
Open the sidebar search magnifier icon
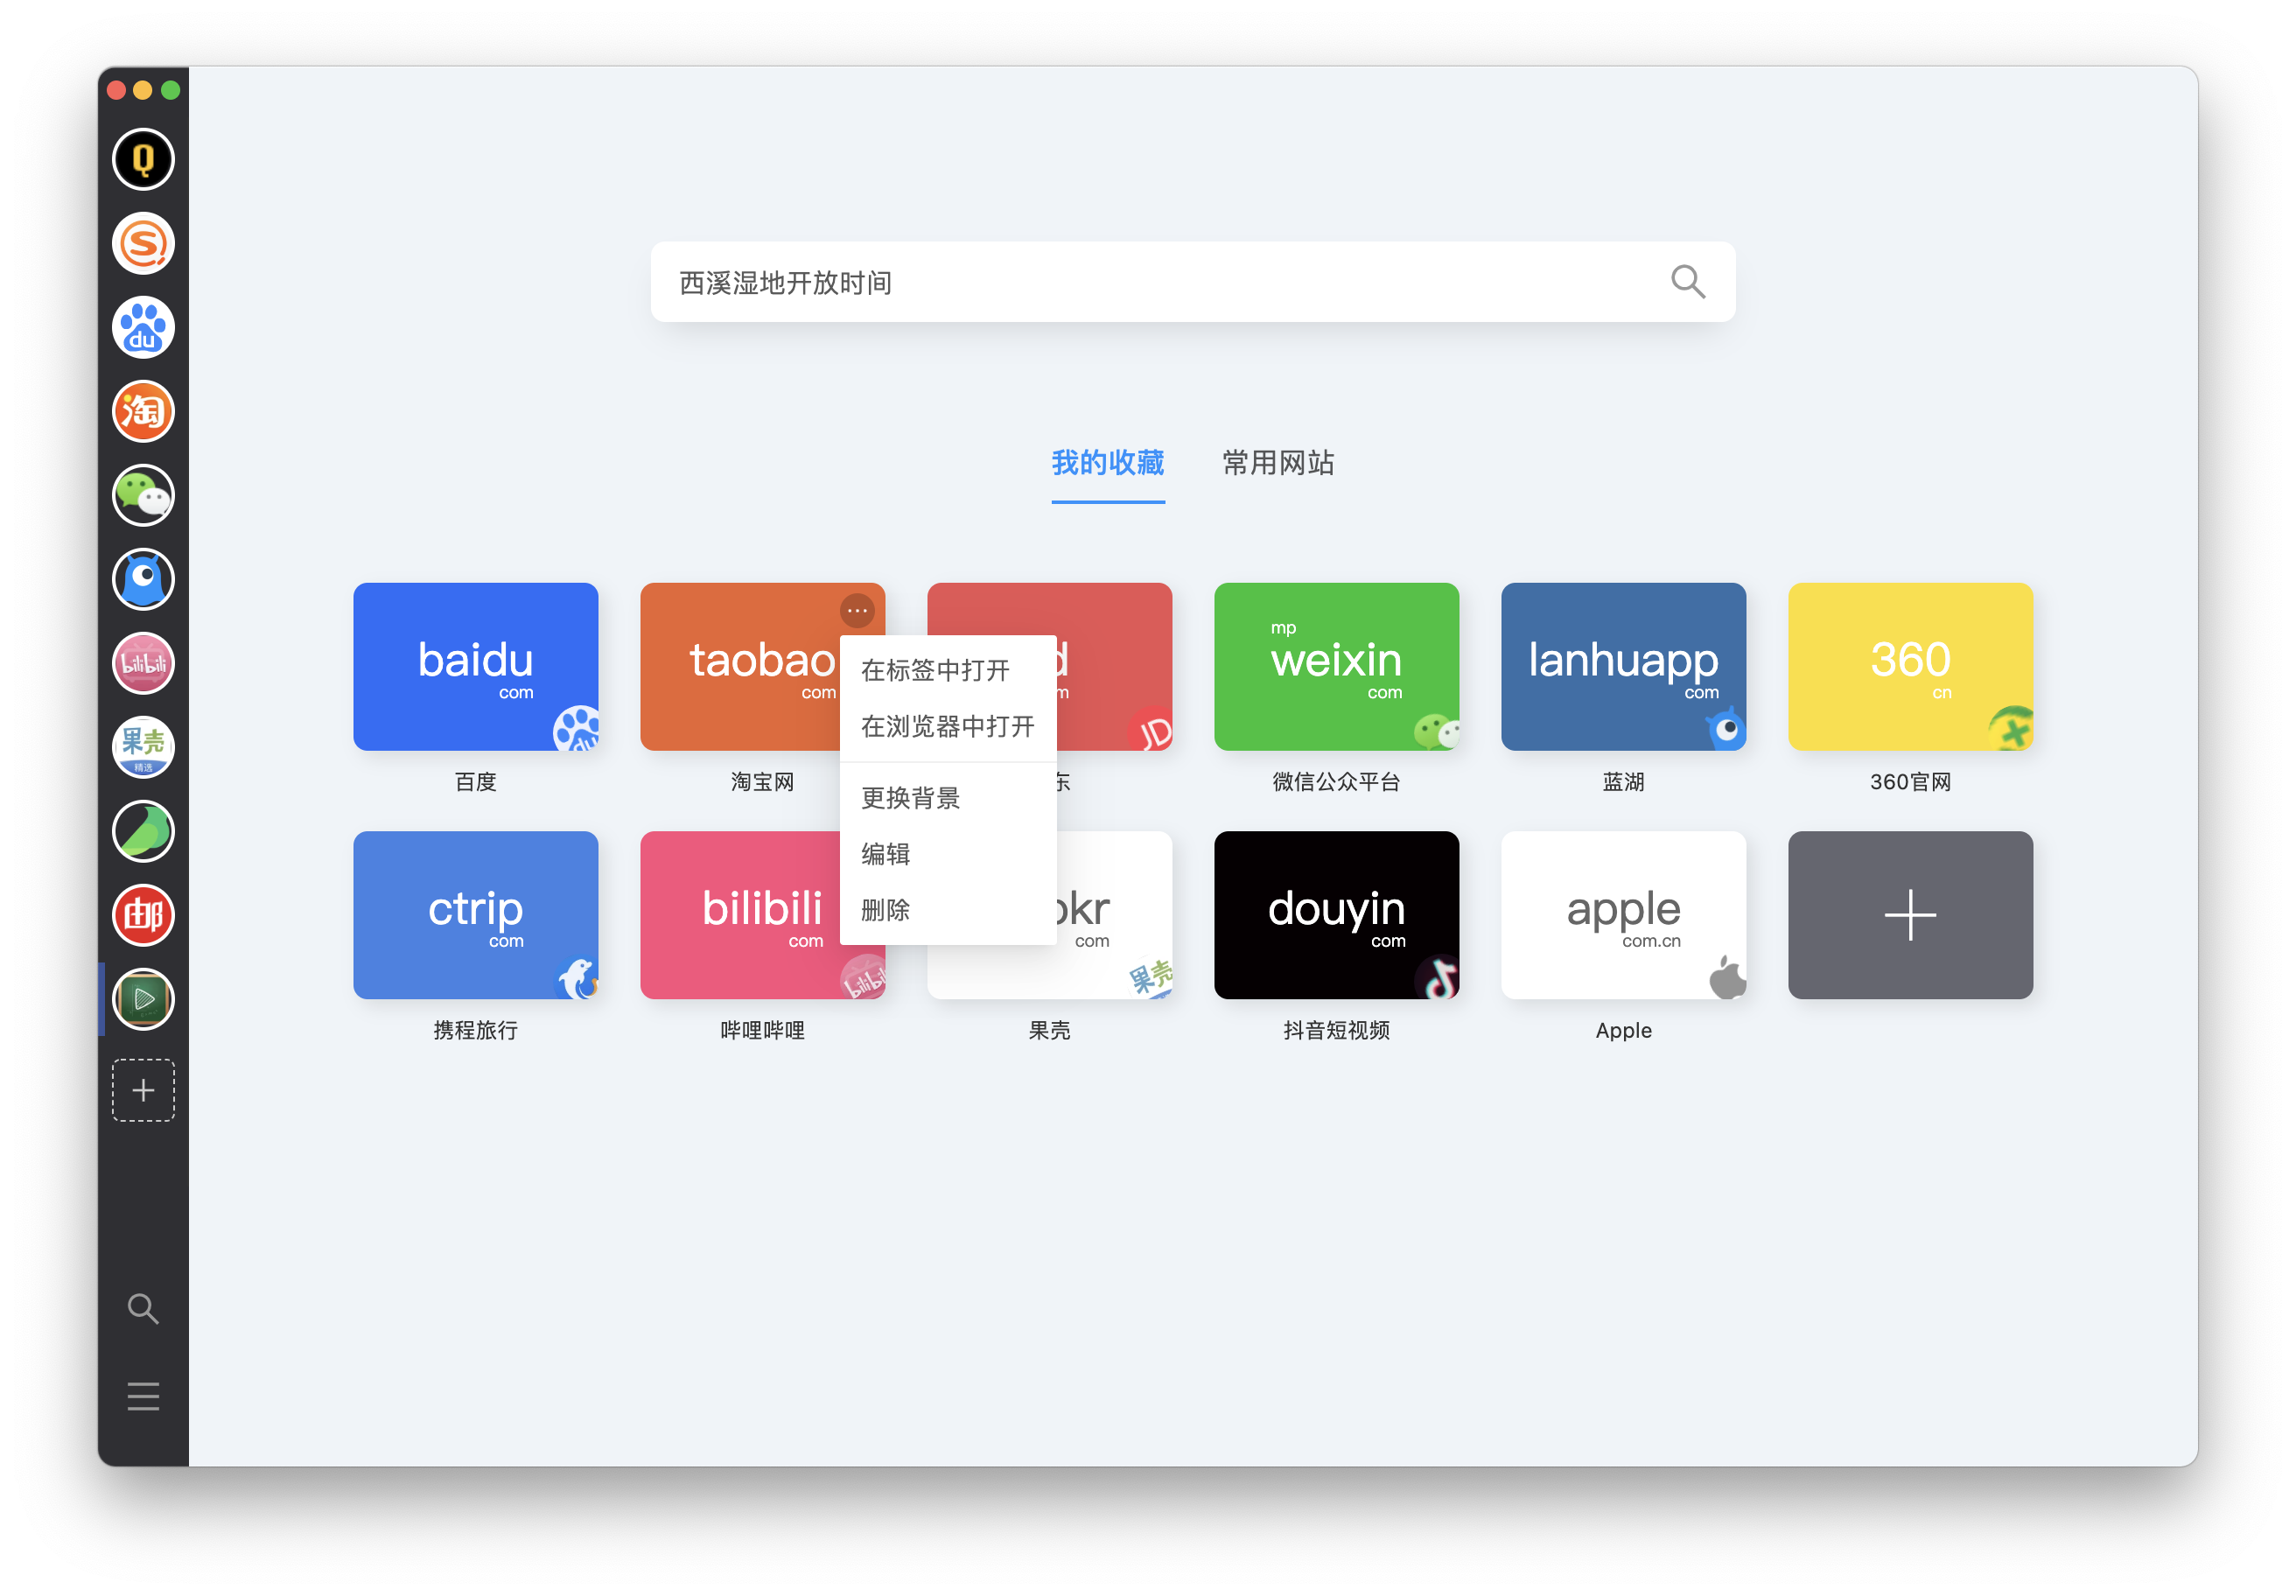[x=143, y=1308]
